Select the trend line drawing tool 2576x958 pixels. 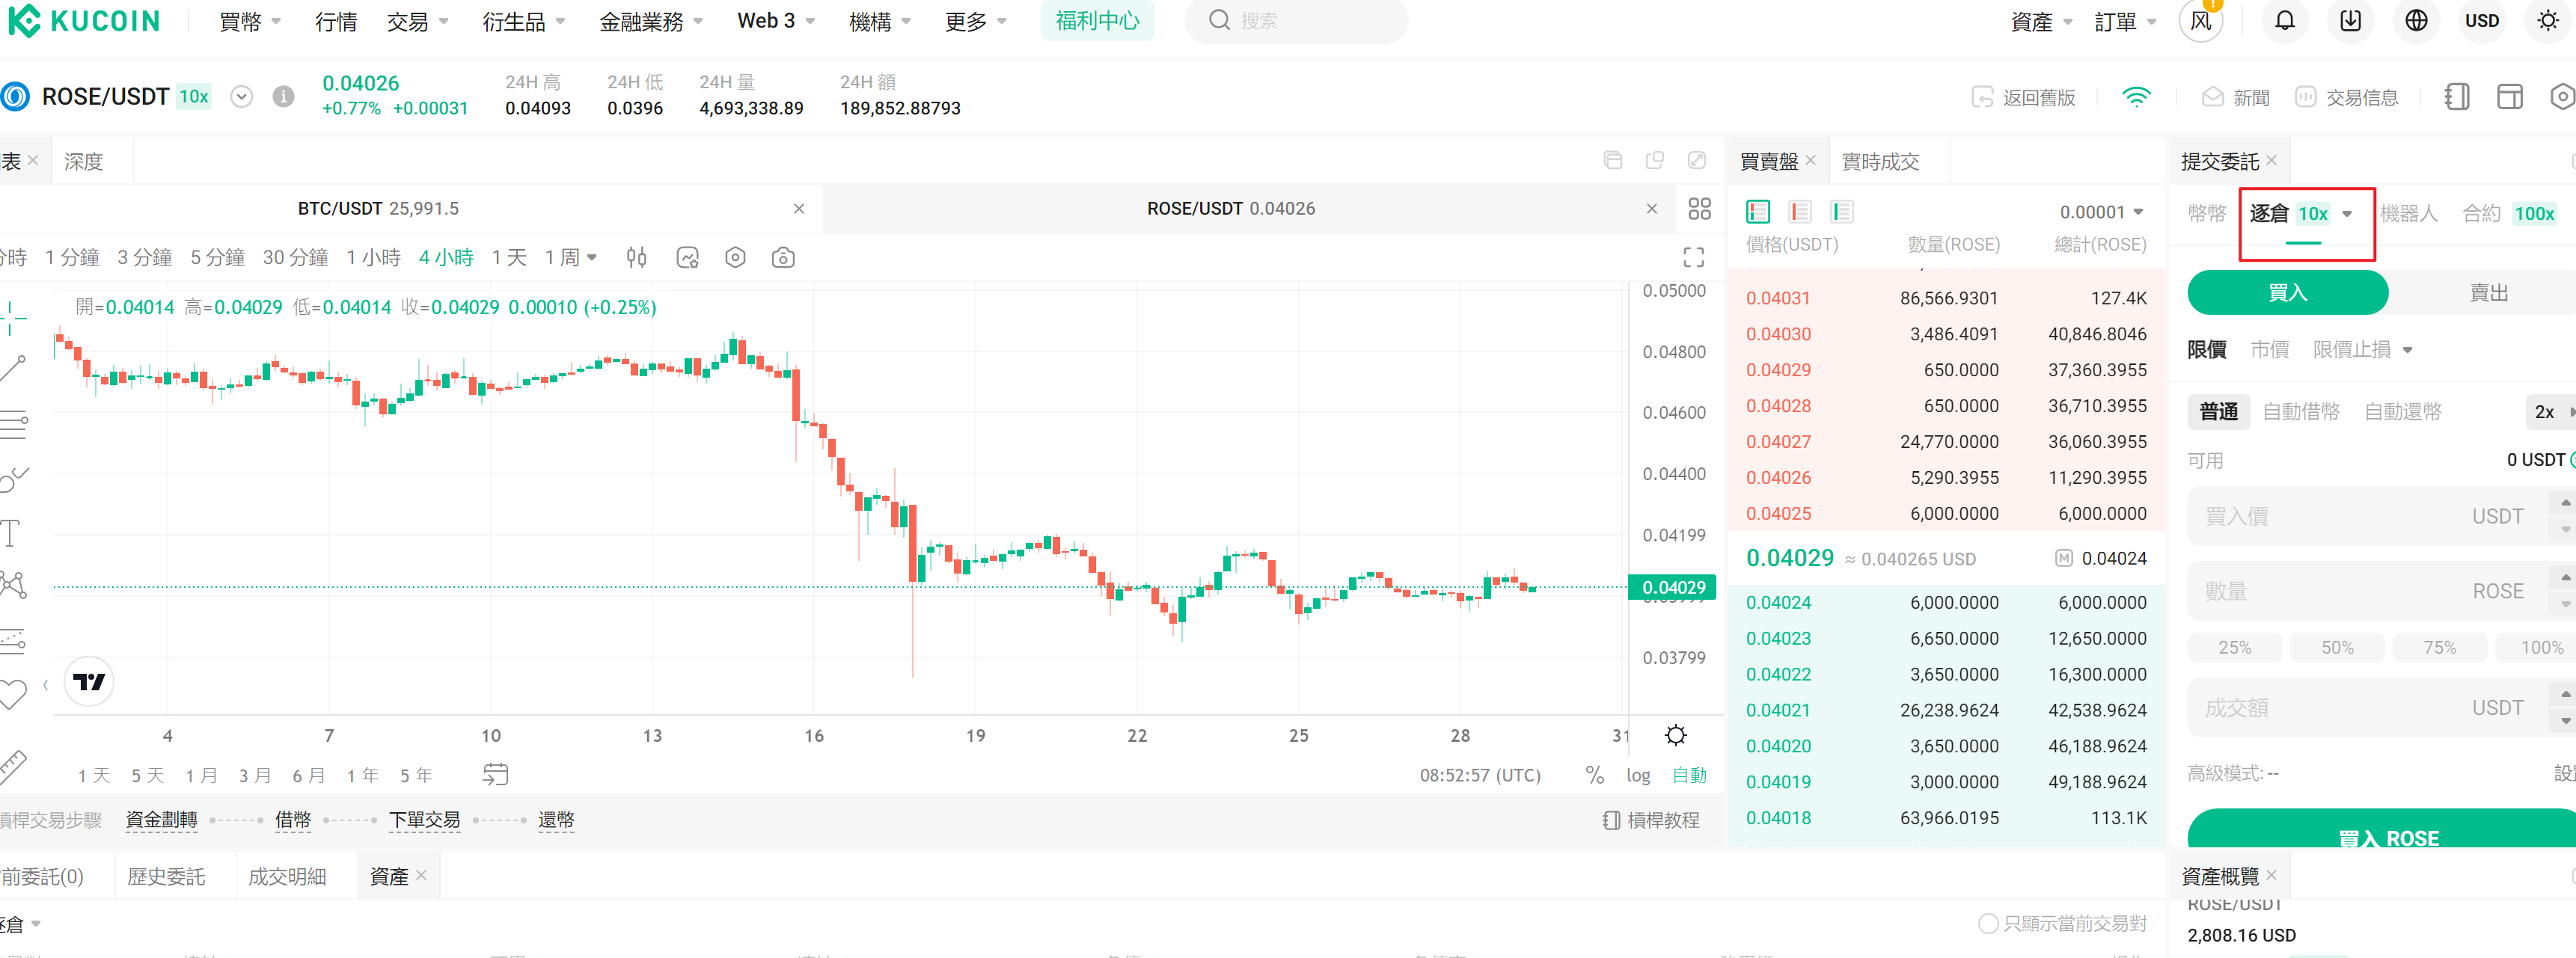pyautogui.click(x=13, y=368)
